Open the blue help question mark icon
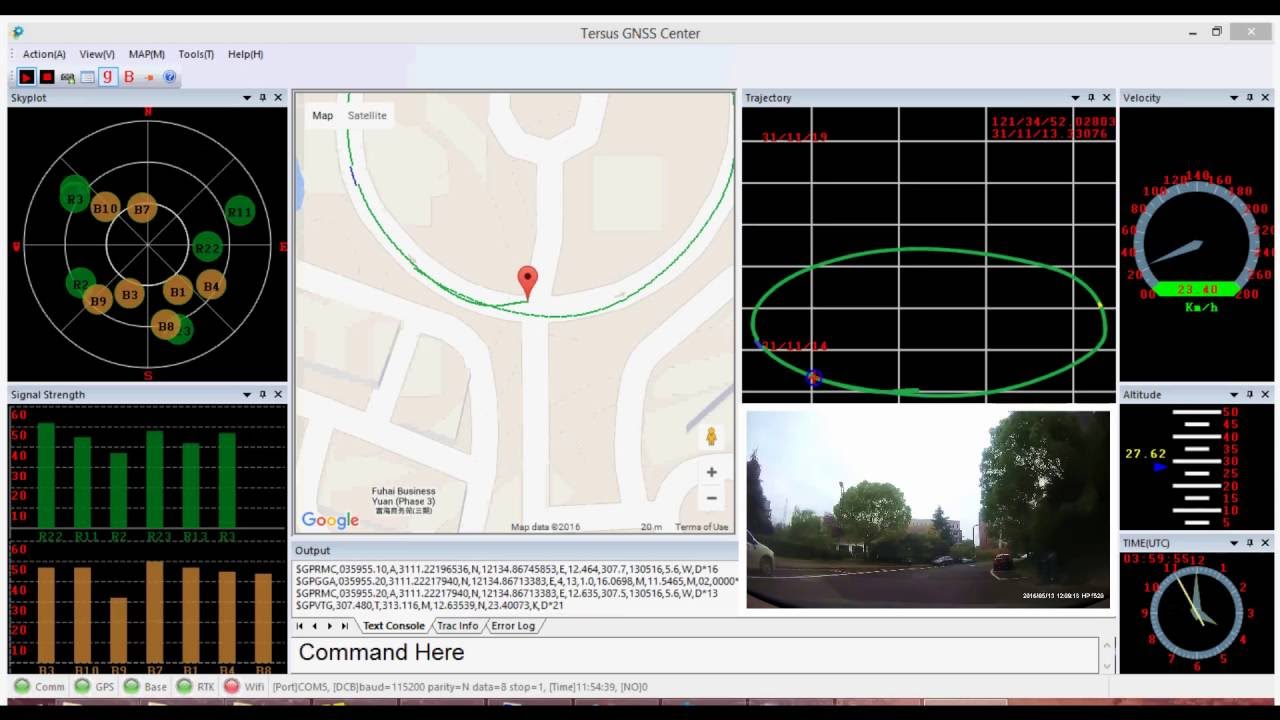Viewport: 1280px width, 720px height. 170,77
